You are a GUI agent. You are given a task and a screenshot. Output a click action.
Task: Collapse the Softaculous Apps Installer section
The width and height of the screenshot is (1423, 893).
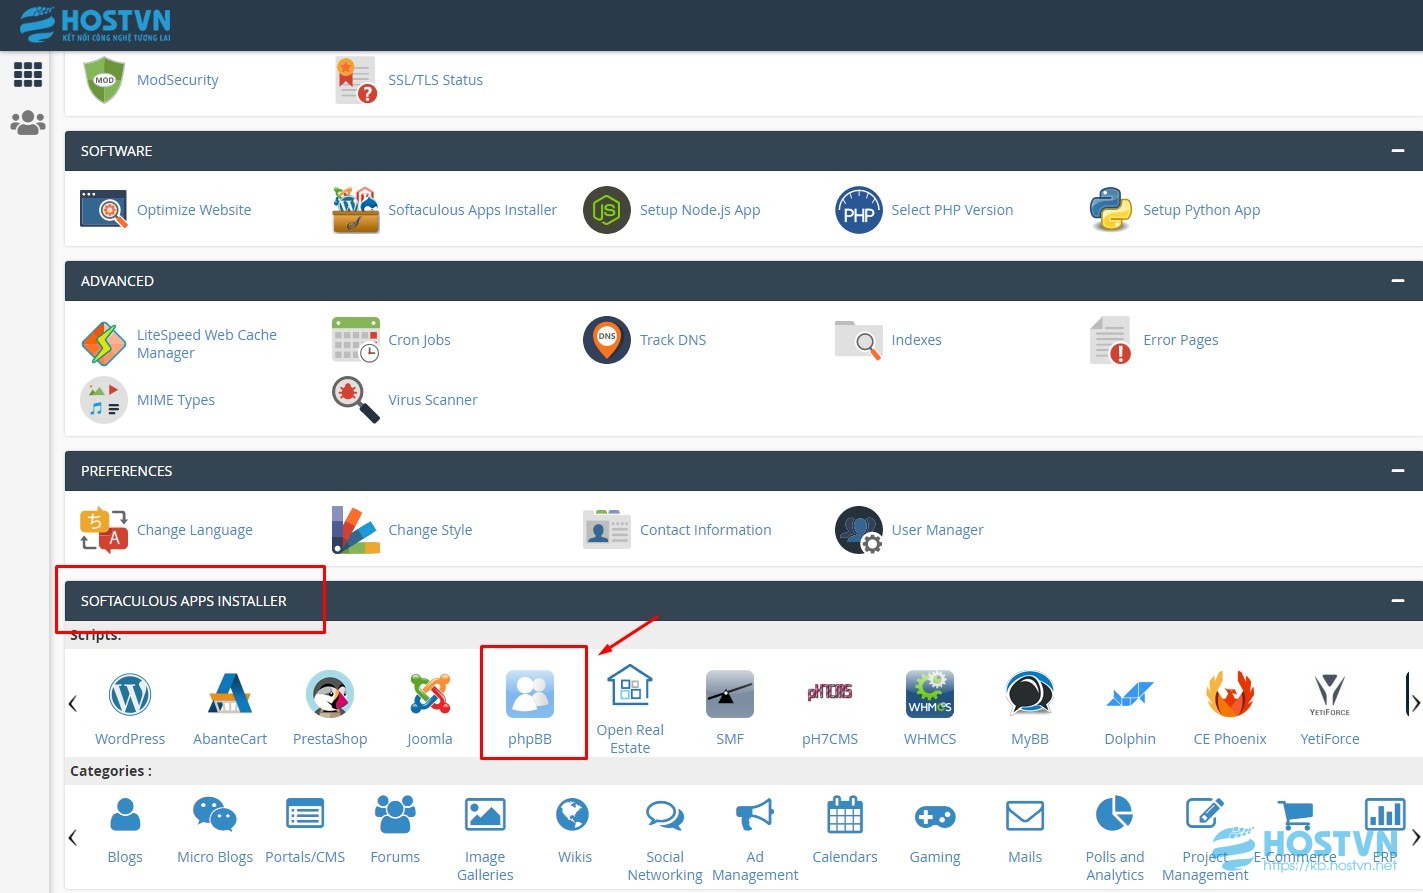pyautogui.click(x=1398, y=601)
